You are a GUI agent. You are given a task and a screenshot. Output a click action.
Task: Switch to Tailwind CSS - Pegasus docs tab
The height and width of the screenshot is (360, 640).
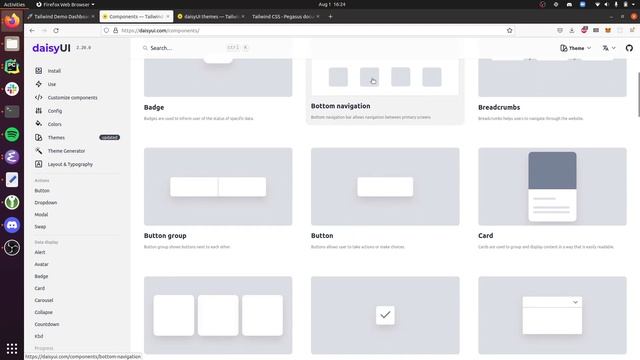click(285, 17)
